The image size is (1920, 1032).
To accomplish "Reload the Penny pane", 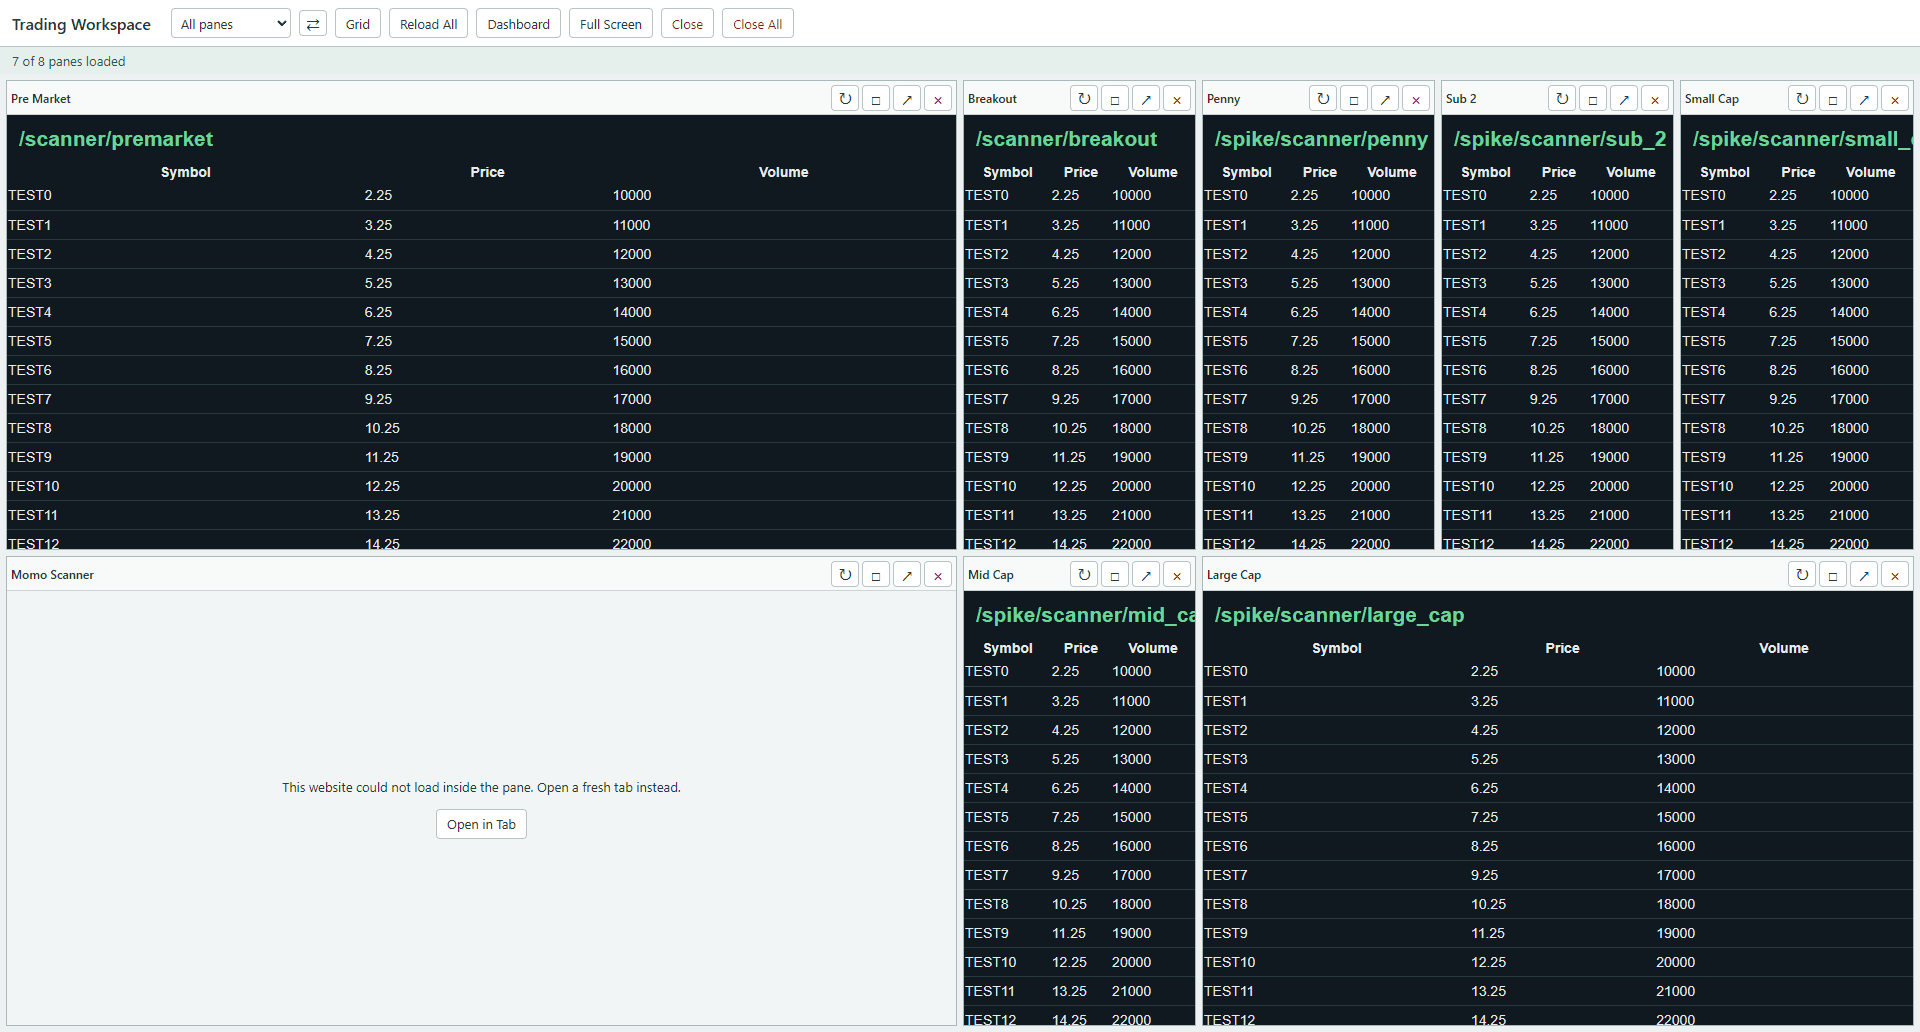I will point(1323,99).
